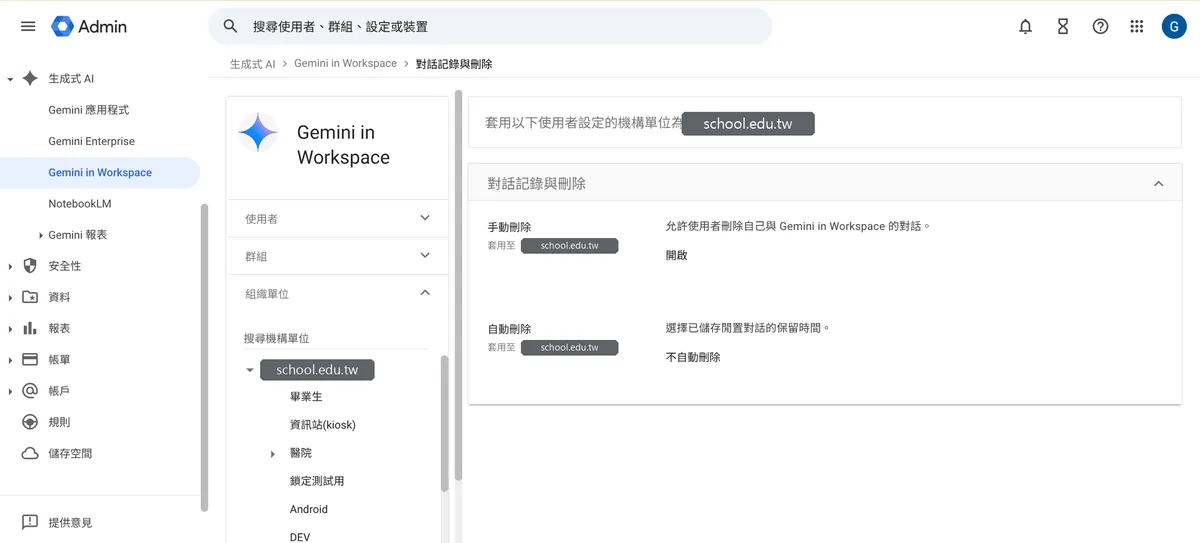Viewport: 1200px width, 543px height.
Task: Collapse the 組織單位 section chevron
Action: pyautogui.click(x=425, y=293)
